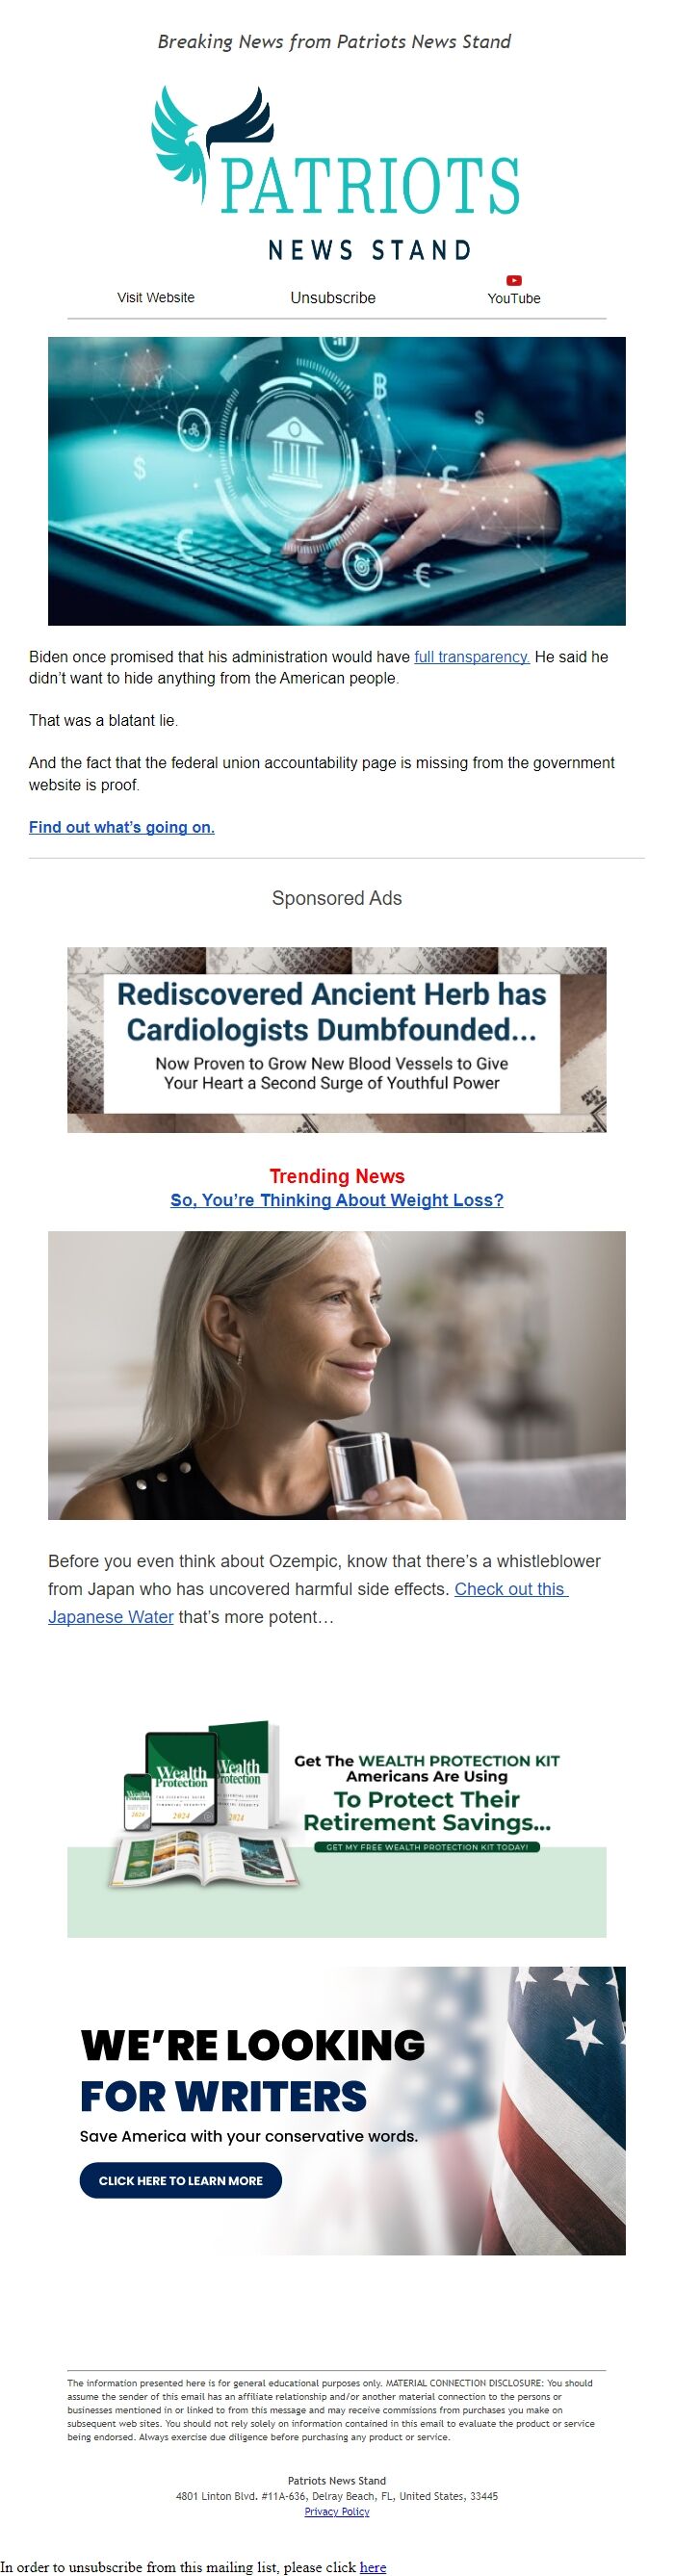Viewport: 674px width, 2576px height.
Task: Follow the 'full transparency' hyperlink
Action: pos(472,657)
